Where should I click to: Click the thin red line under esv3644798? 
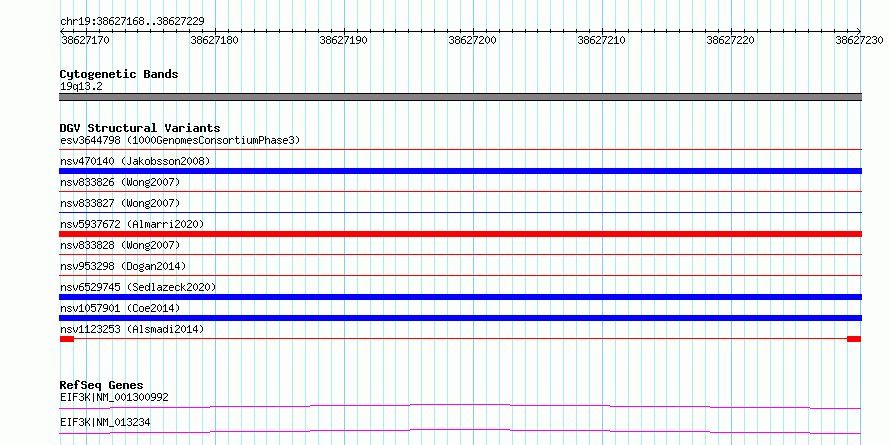(x=460, y=150)
